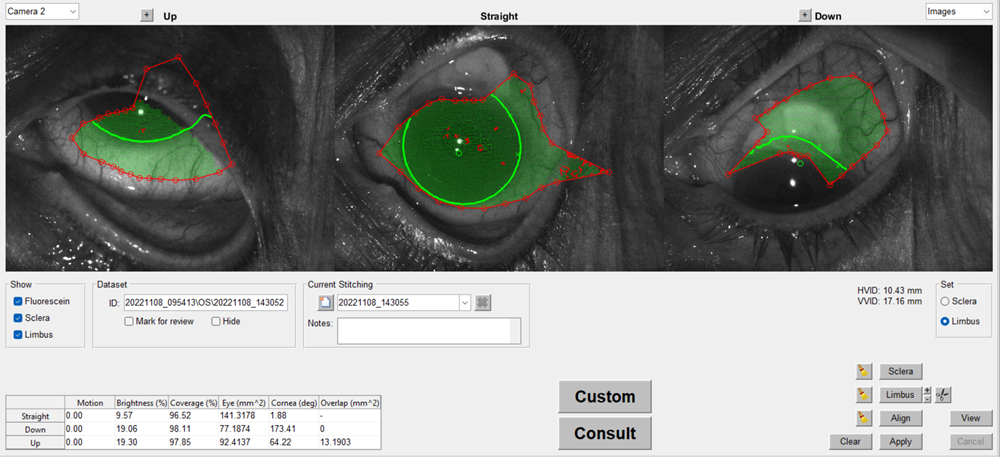Uncheck the Limbus checkbox in Show group
This screenshot has height=457, width=1000.
tap(18, 335)
